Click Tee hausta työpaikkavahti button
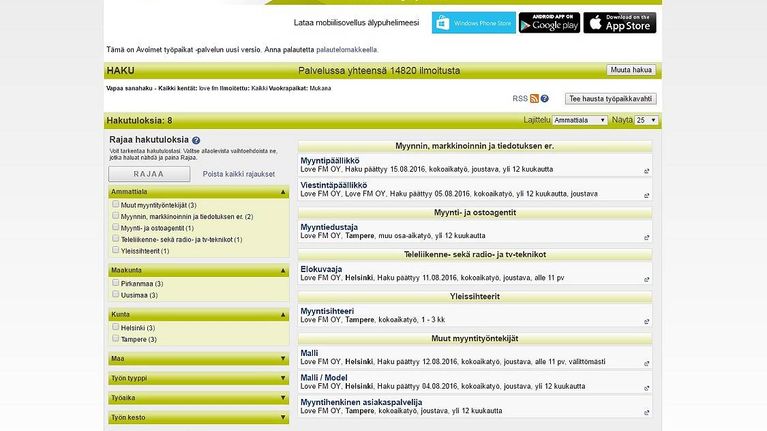Viewport: 767px width, 431px height. [610, 99]
